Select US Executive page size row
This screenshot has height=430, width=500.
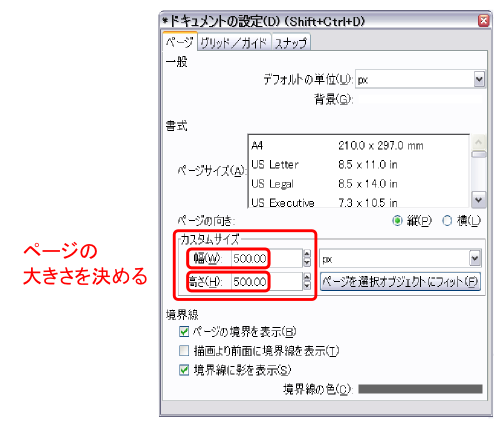point(358,202)
